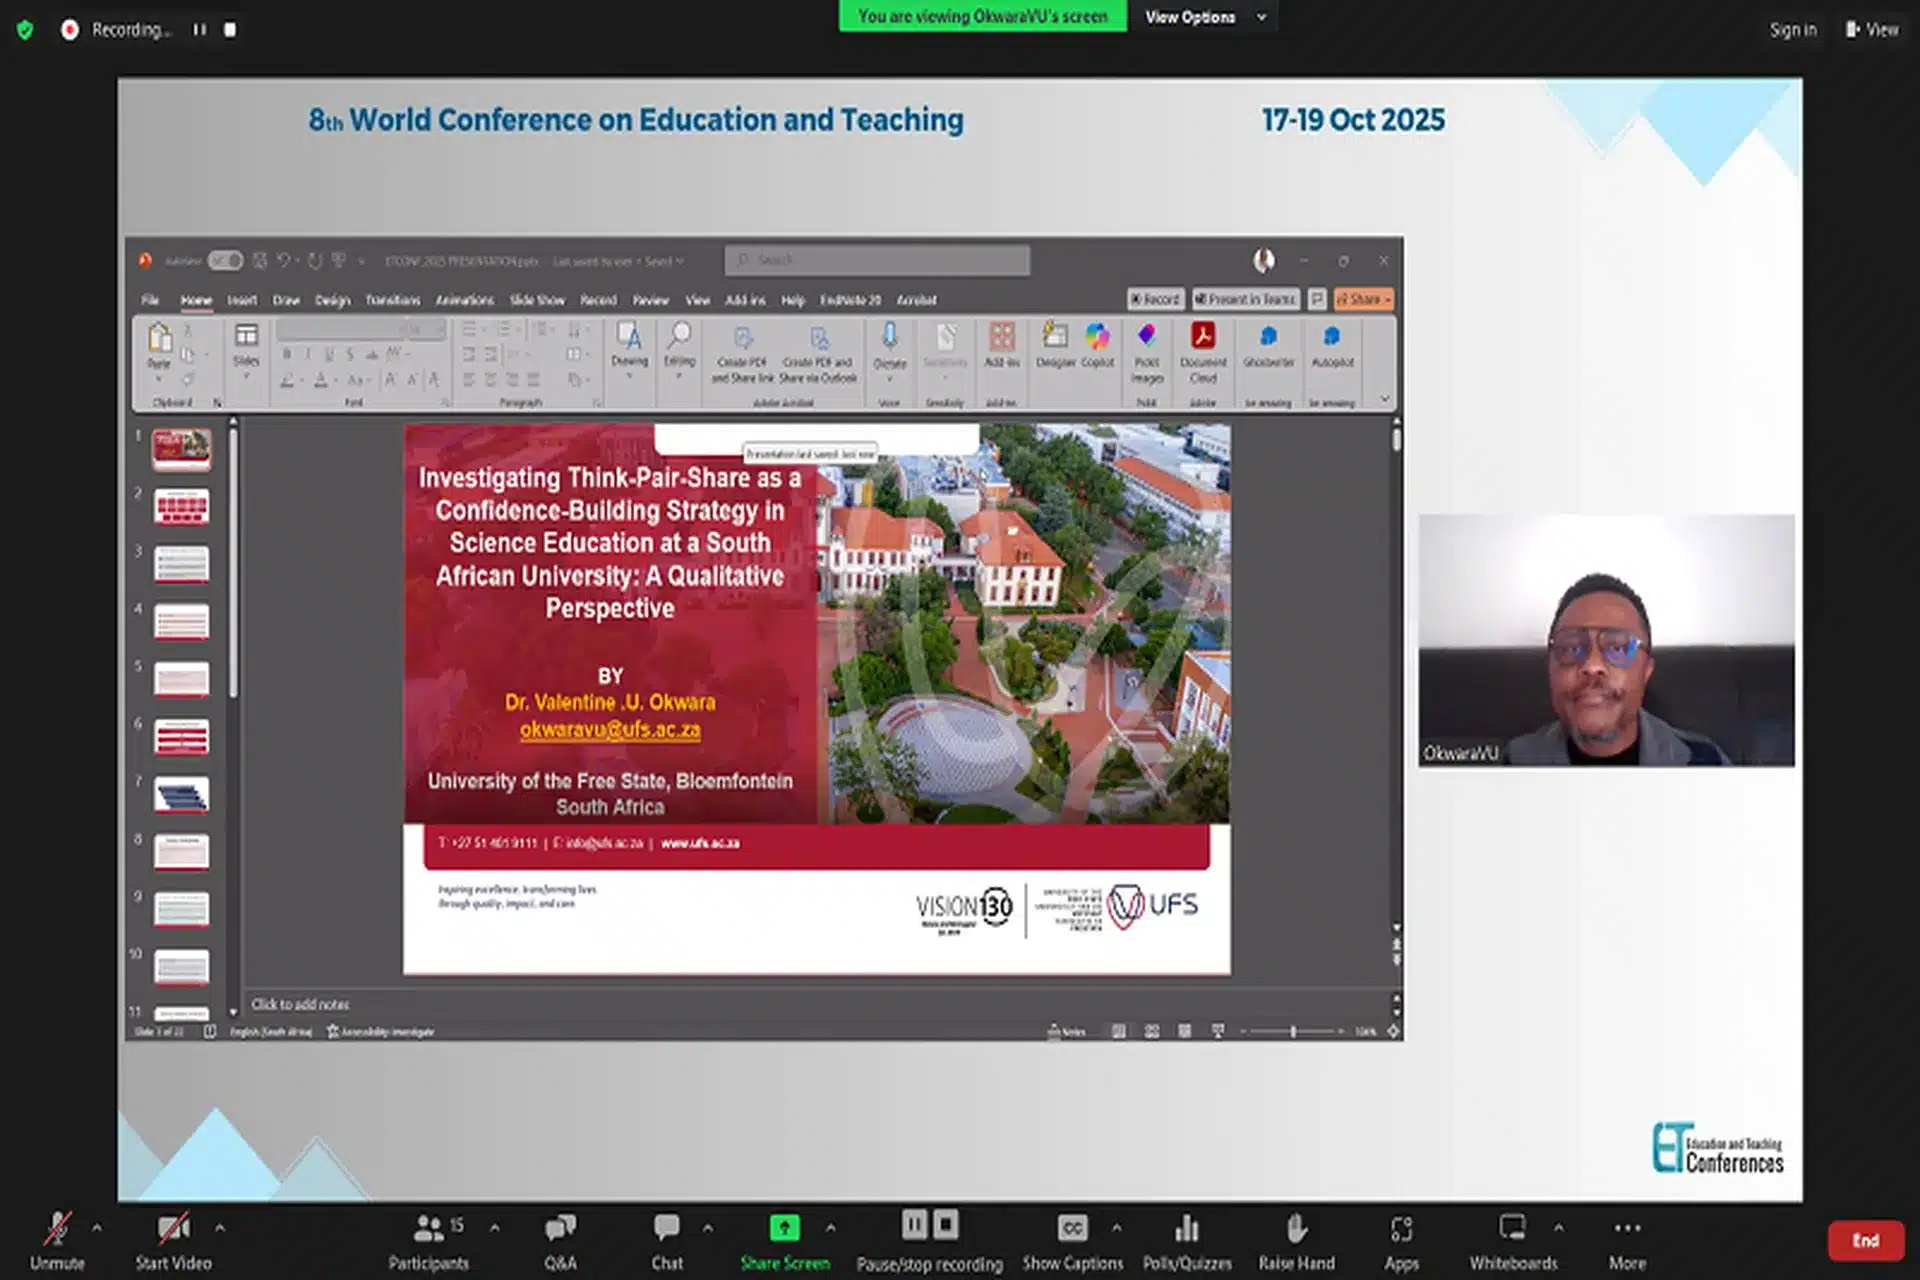Open Whiteboards
The height and width of the screenshot is (1280, 1920).
pos(1512,1229)
